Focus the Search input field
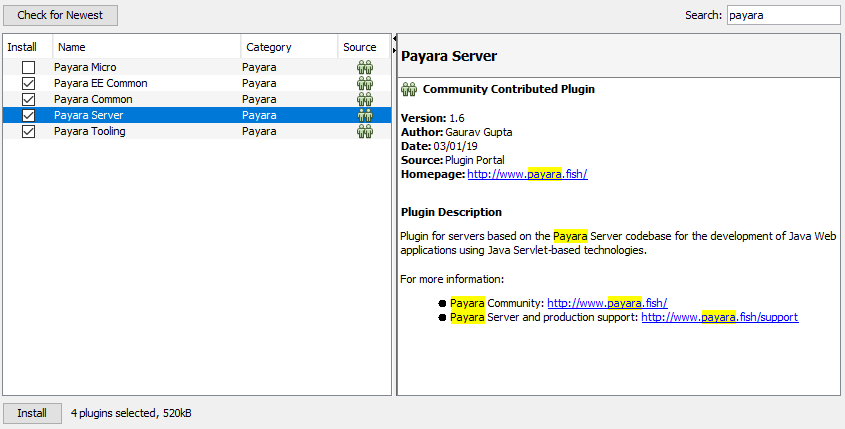845x429 pixels. (x=783, y=15)
